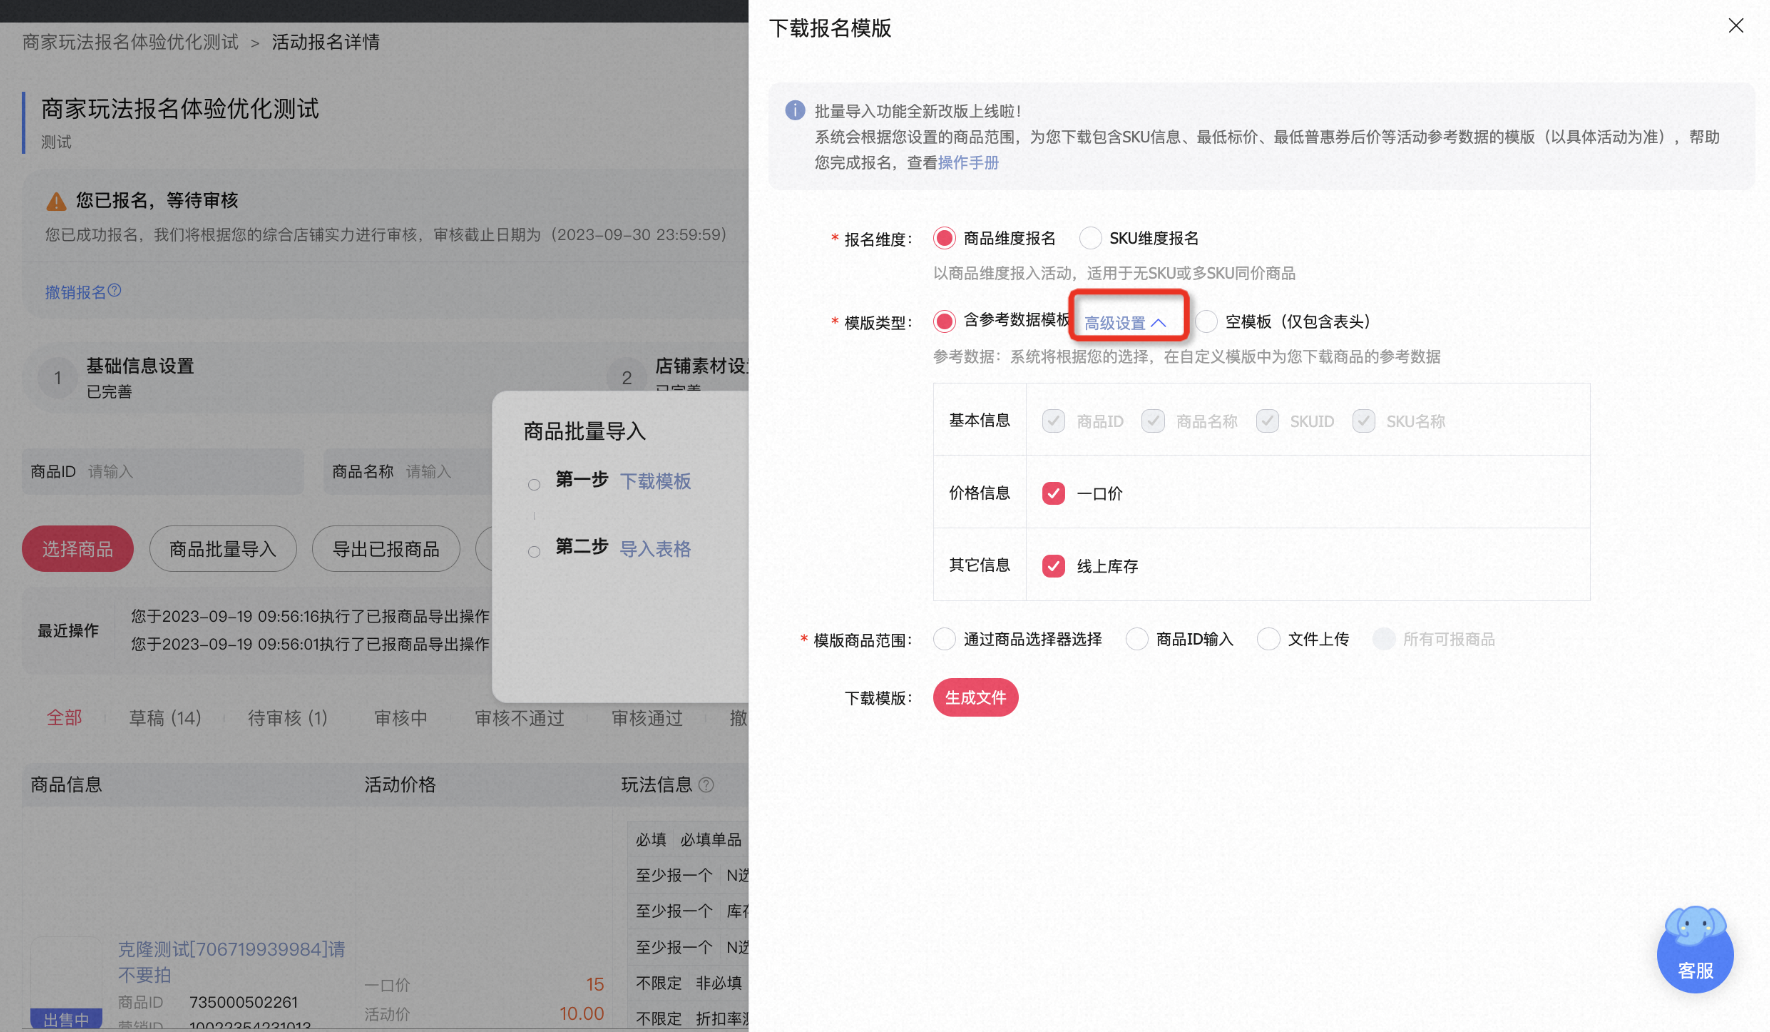The height and width of the screenshot is (1032, 1770).
Task: Open product link 克隆测试[706719939984]
Action: click(232, 961)
